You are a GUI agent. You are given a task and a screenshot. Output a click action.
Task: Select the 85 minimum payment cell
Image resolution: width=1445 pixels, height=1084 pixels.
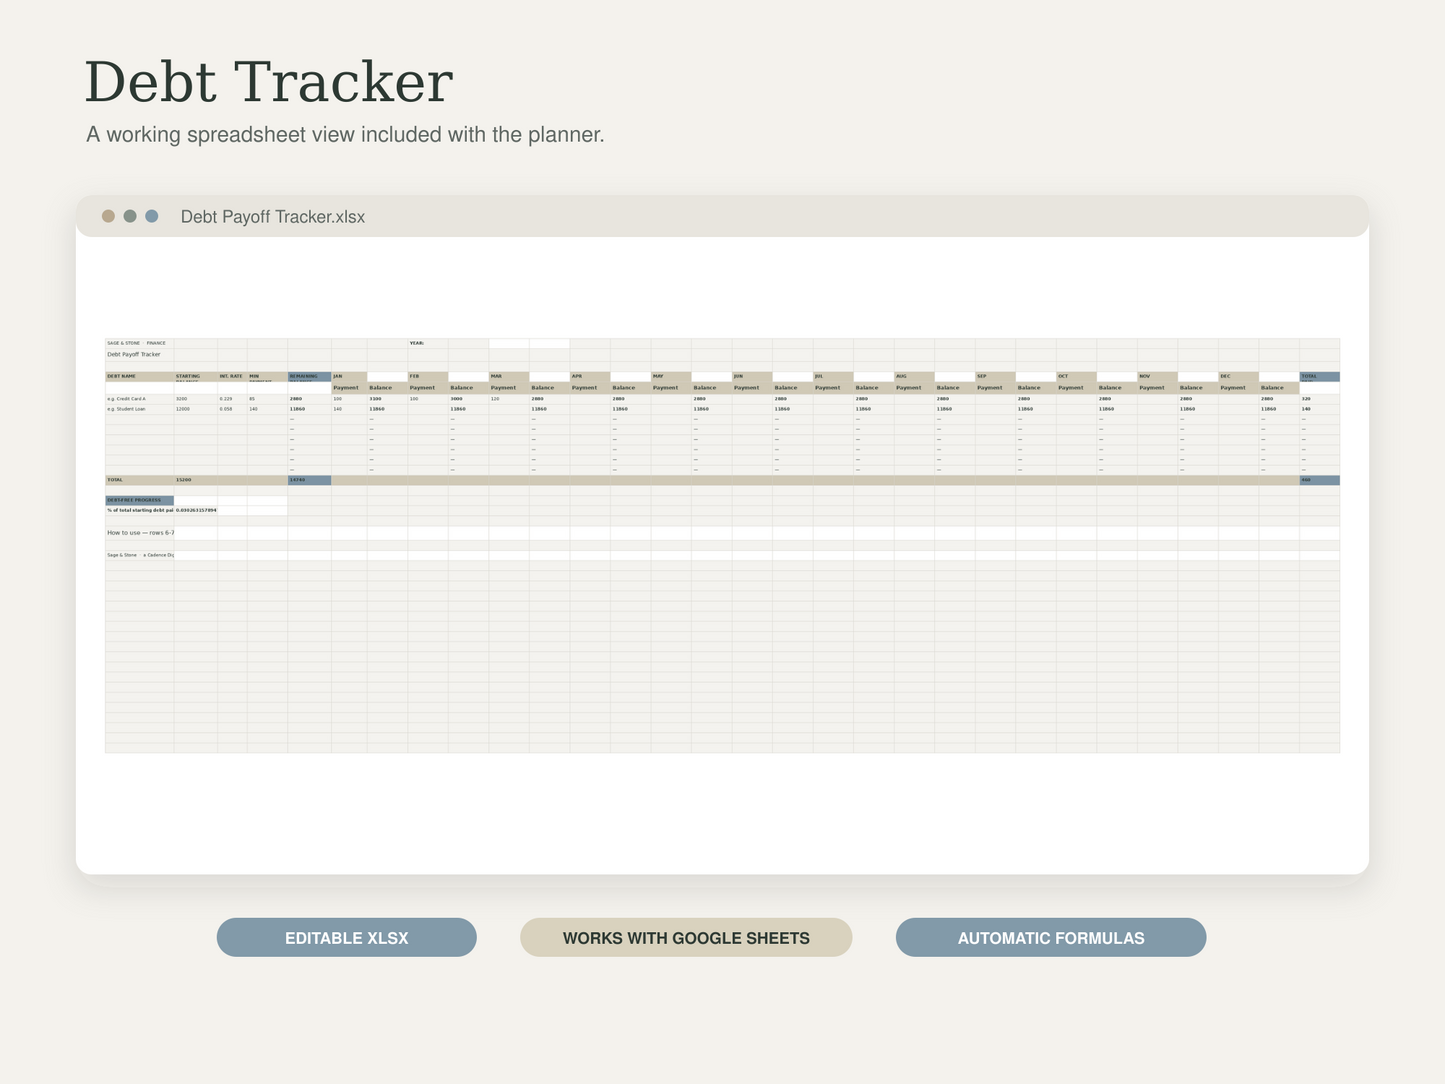tap(267, 398)
